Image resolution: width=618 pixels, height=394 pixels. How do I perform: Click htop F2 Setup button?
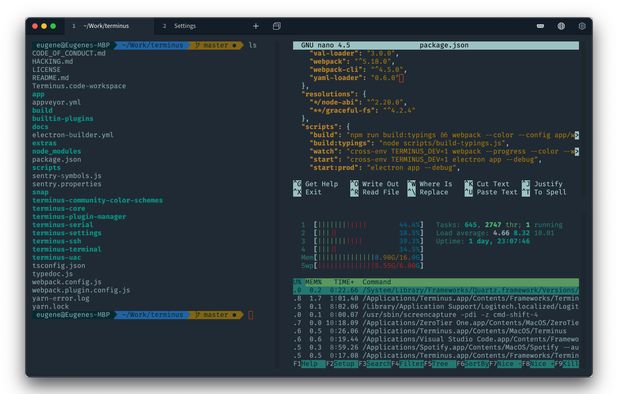pos(342,364)
